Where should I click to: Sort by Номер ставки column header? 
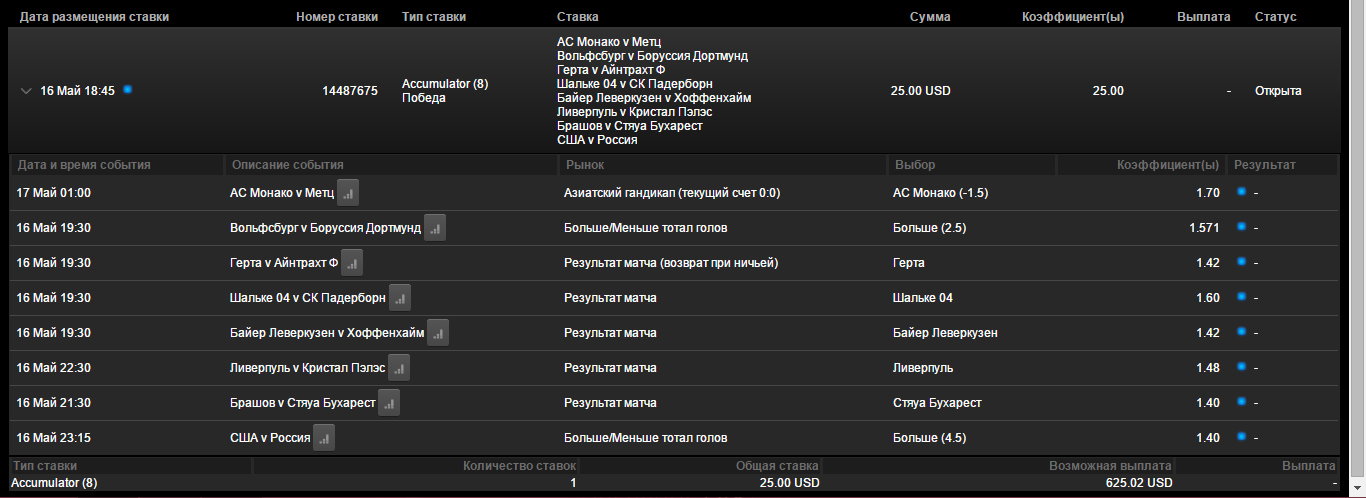(x=337, y=17)
